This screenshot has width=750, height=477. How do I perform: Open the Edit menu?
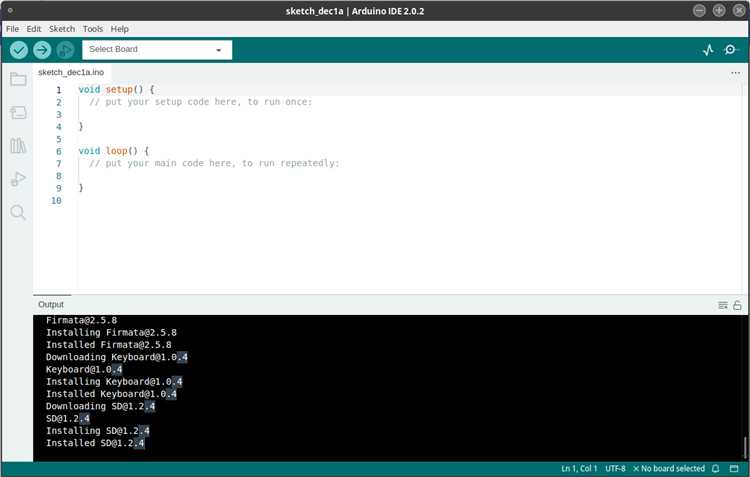pos(33,29)
